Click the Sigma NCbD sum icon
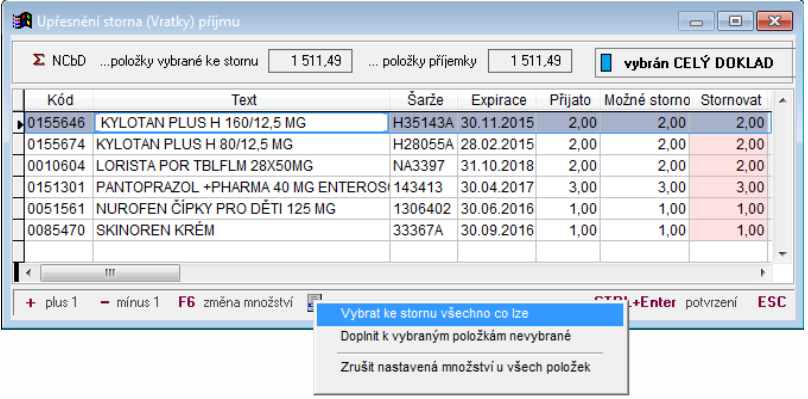The image size is (808, 399). point(38,61)
